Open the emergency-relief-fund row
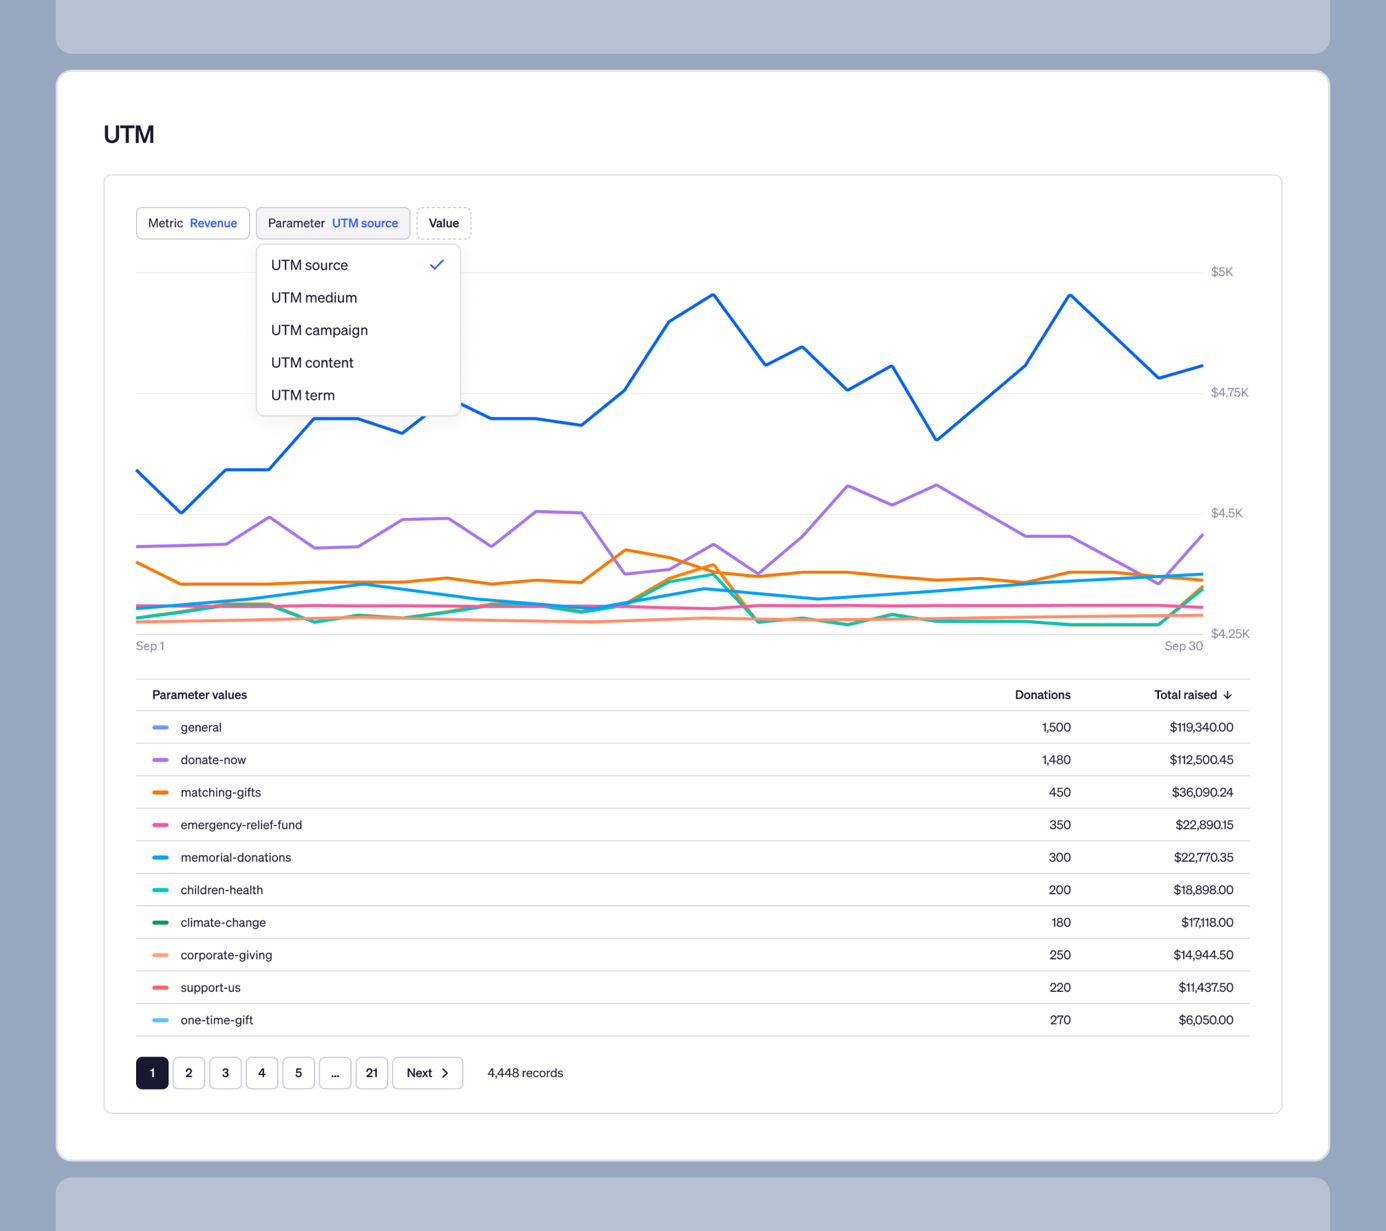Image resolution: width=1386 pixels, height=1231 pixels. [x=241, y=825]
